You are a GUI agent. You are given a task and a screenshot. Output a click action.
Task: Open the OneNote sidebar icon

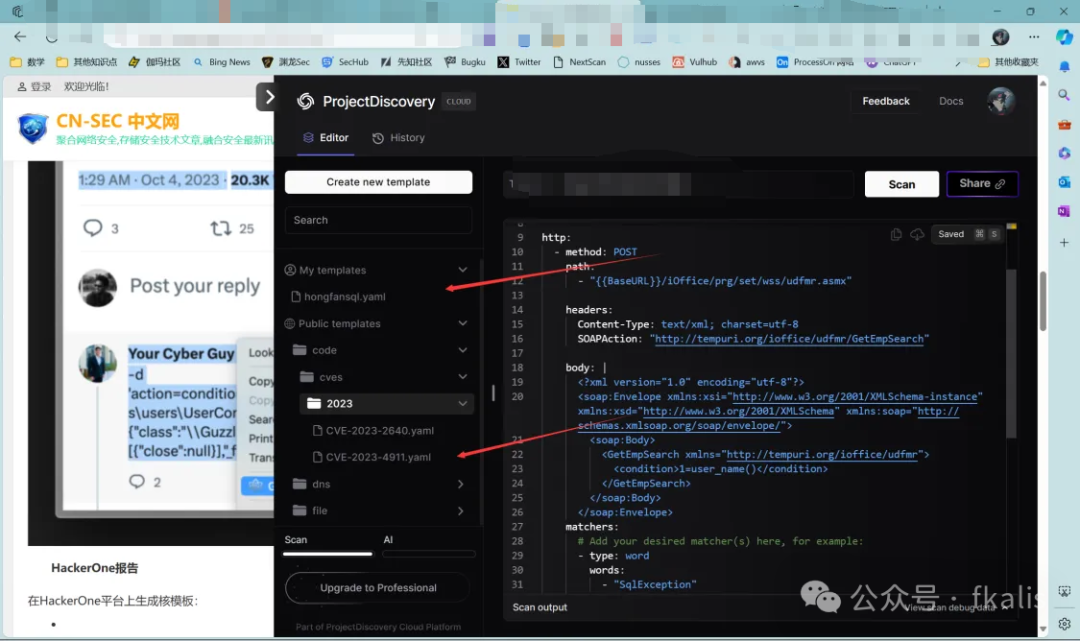[x=1064, y=211]
